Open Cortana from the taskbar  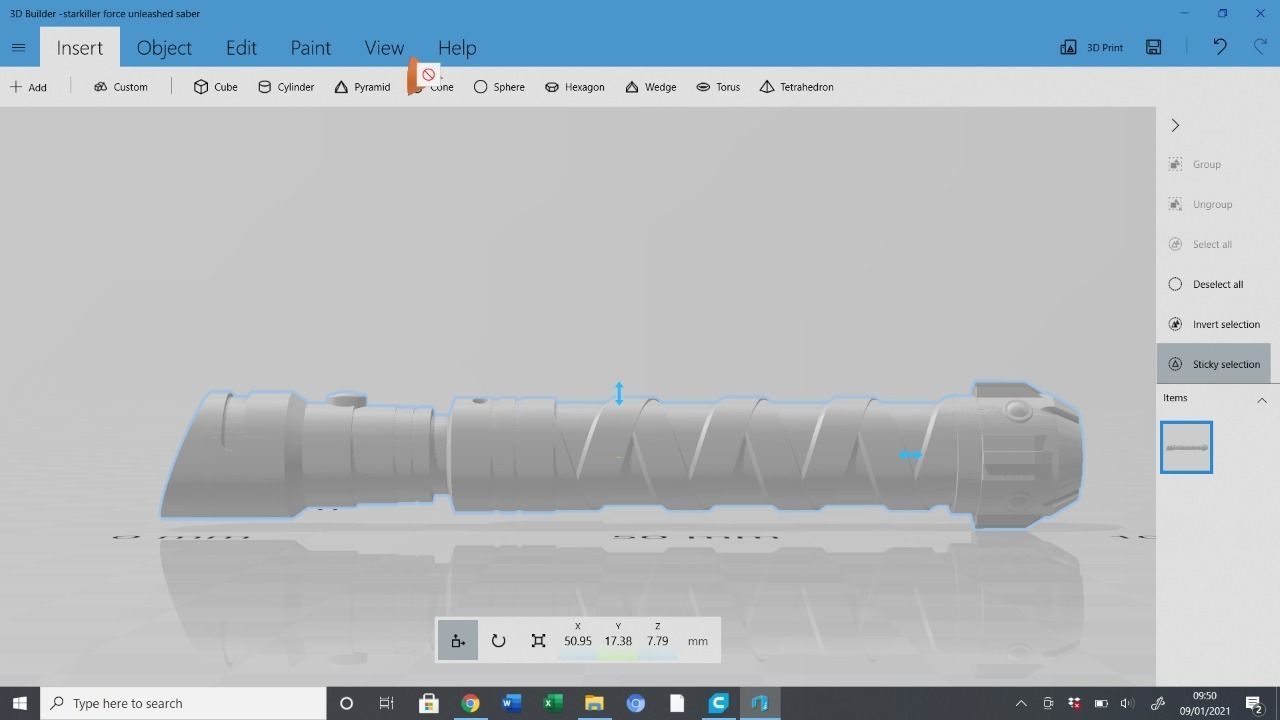[346, 703]
